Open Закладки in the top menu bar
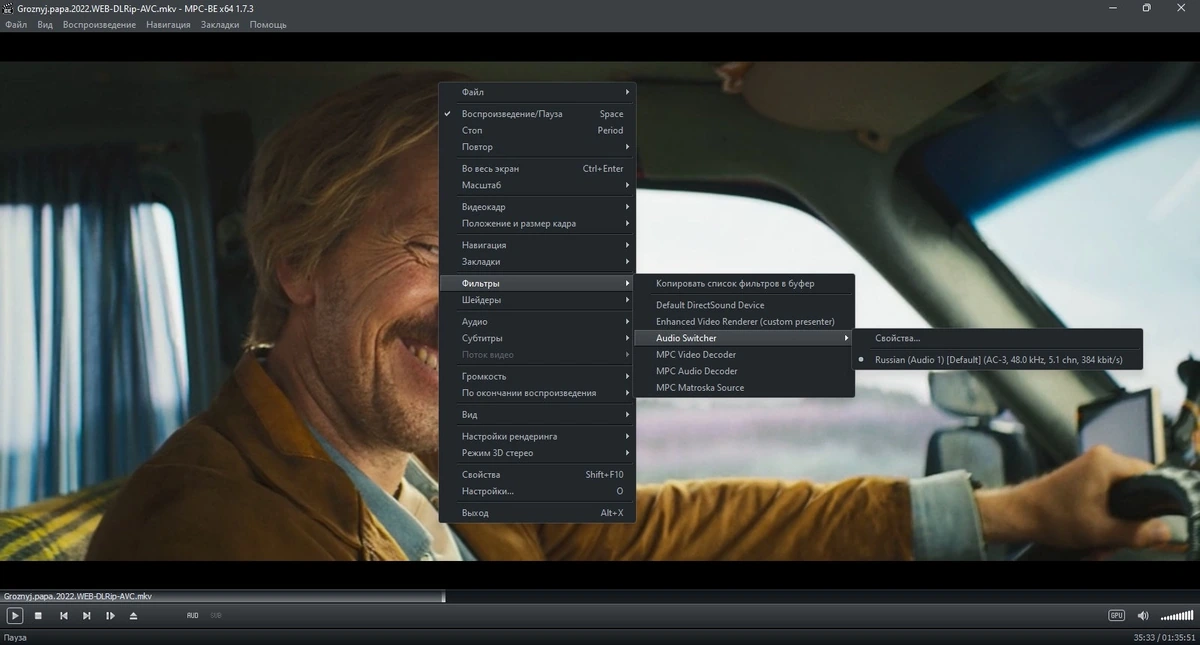The image size is (1200, 645). pyautogui.click(x=220, y=24)
